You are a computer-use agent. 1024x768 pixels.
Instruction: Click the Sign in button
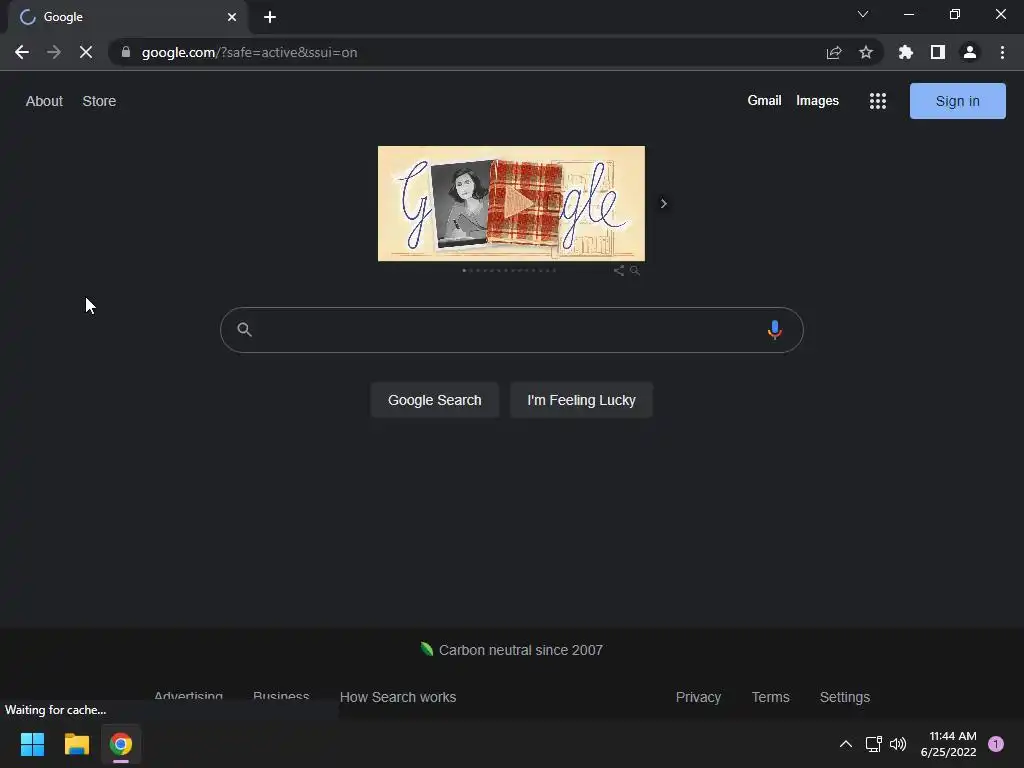[957, 101]
